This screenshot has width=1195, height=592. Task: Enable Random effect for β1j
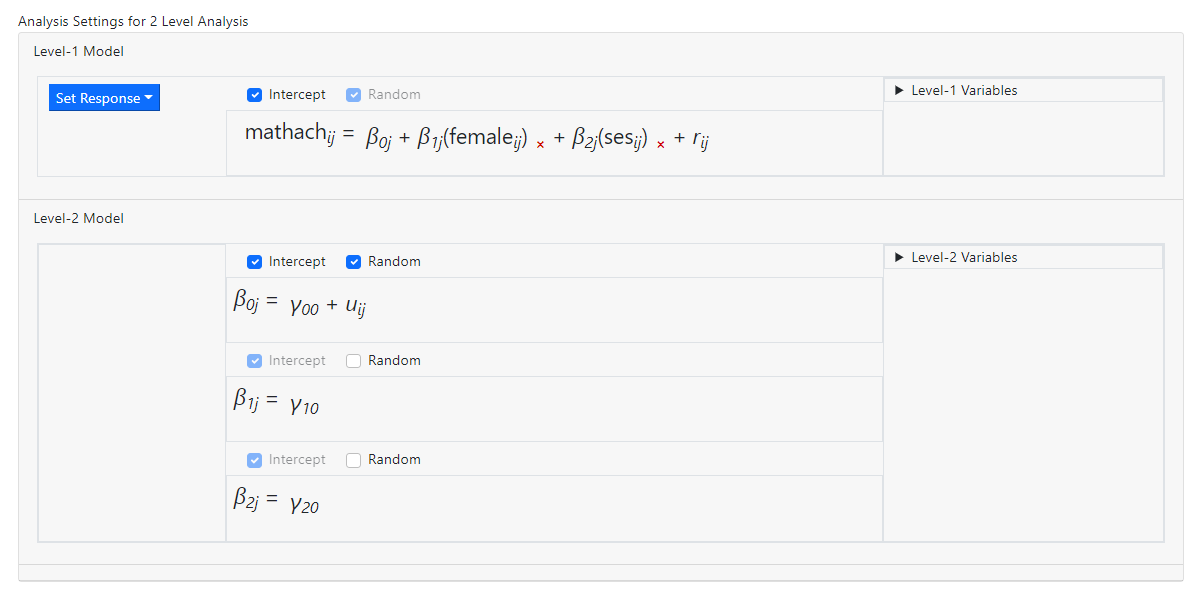(353, 361)
